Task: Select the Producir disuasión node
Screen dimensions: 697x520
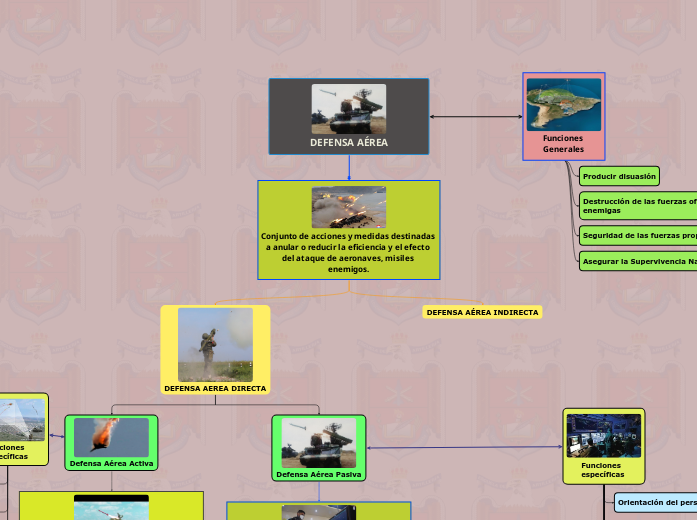Action: [619, 176]
